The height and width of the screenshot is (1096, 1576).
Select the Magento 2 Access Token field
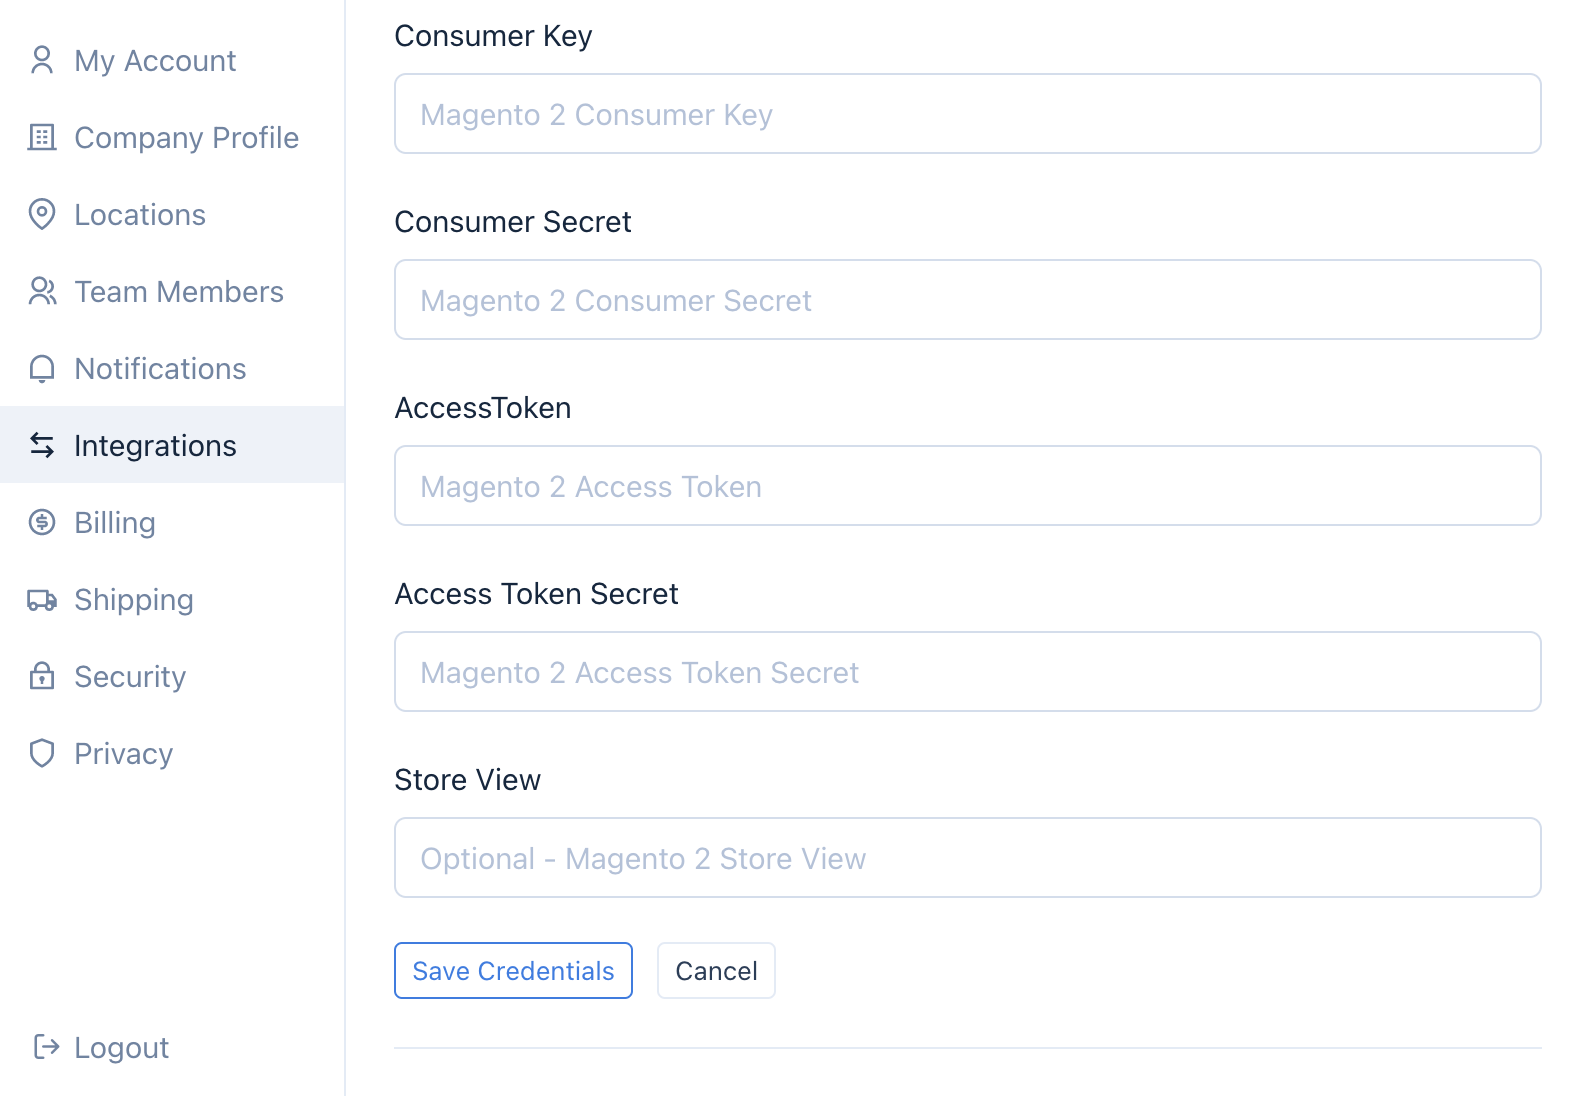pos(967,486)
